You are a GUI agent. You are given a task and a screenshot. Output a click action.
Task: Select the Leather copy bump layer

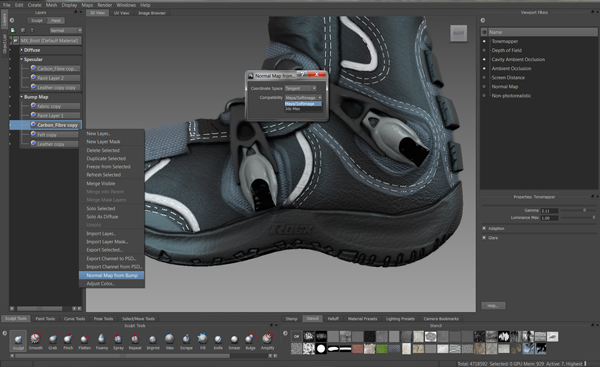pyautogui.click(x=55, y=144)
